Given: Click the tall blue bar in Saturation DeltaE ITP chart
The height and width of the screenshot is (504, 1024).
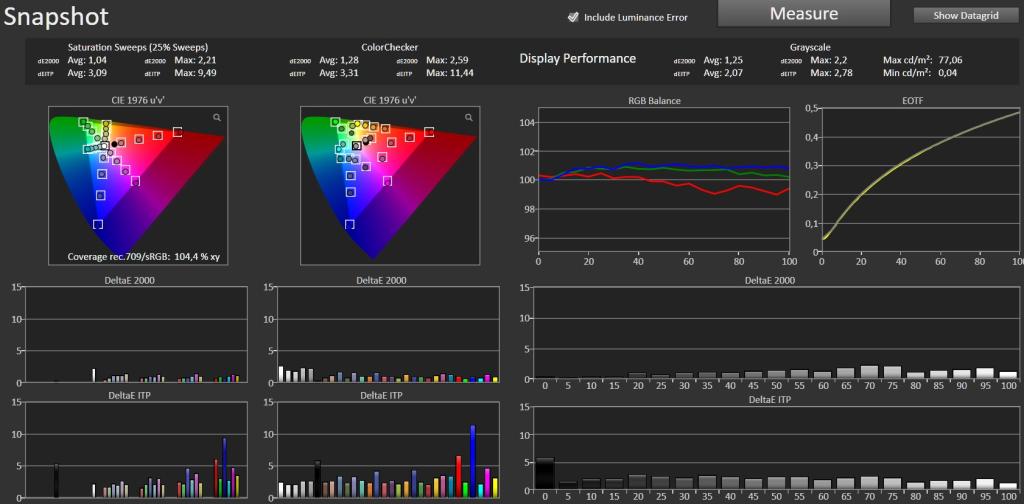Looking at the screenshot, I should [x=224, y=467].
